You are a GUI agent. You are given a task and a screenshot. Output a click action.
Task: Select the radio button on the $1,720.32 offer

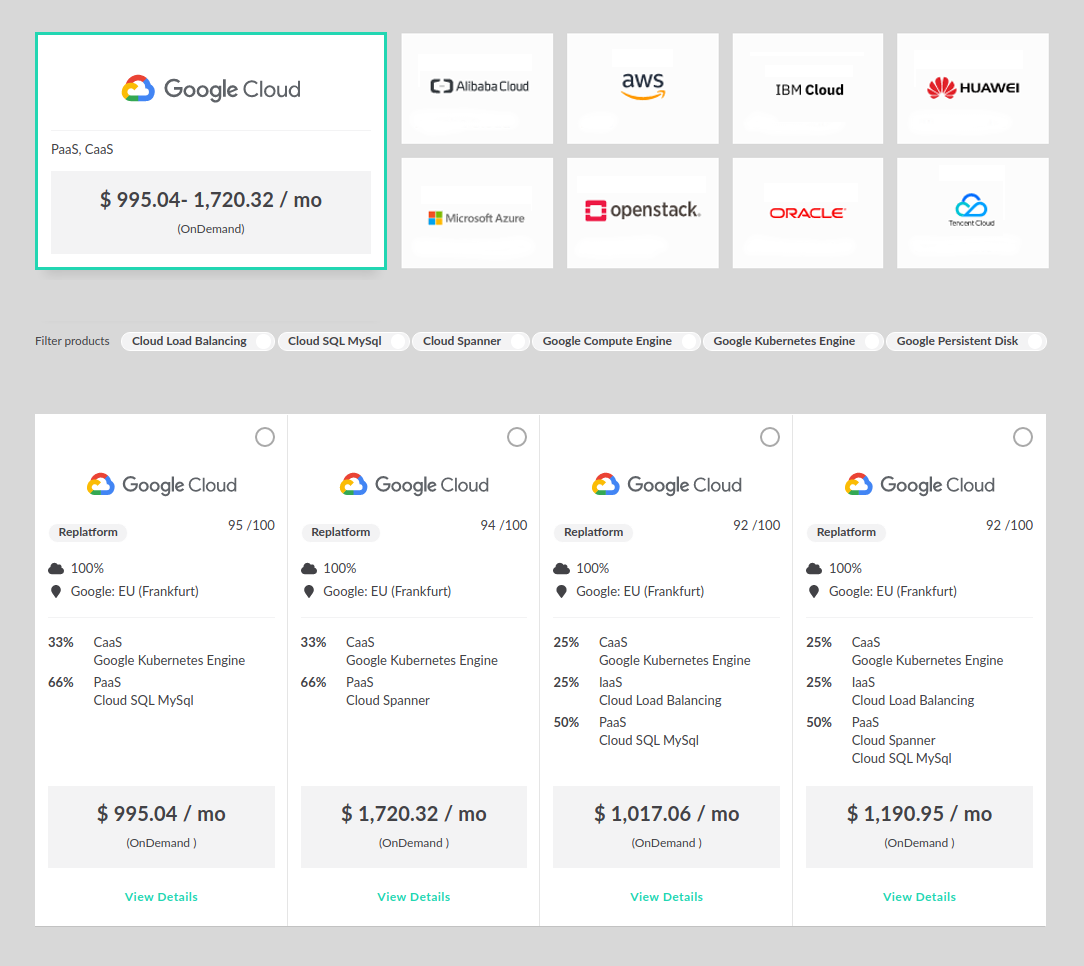[x=517, y=437]
